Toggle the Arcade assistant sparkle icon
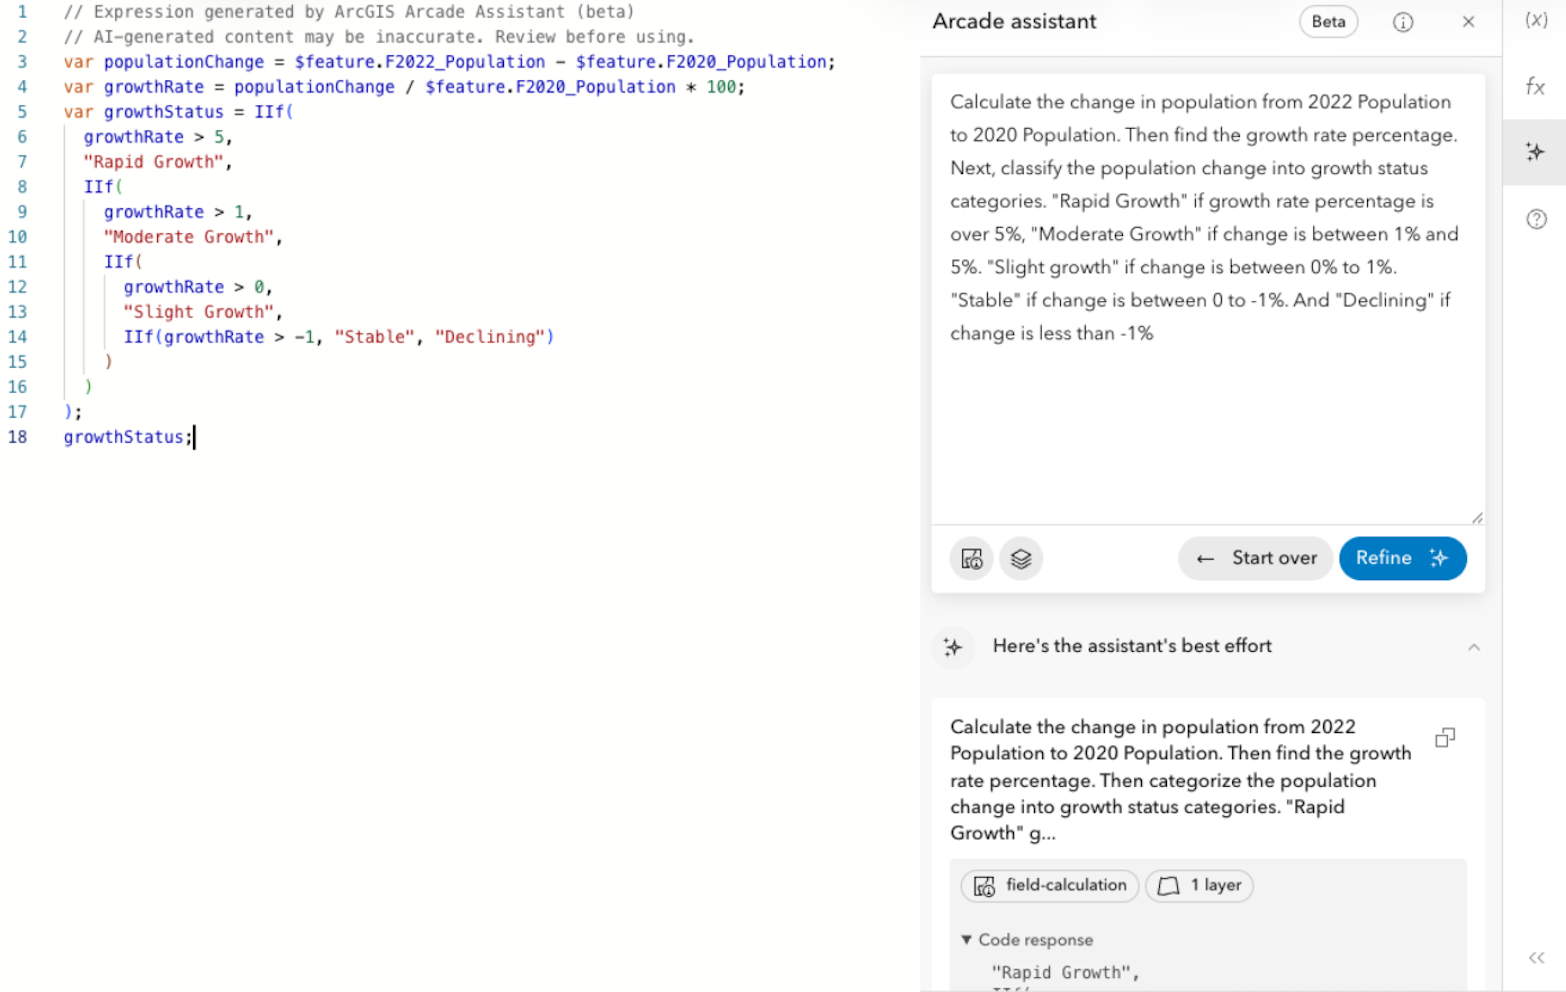Viewport: 1566px width, 992px height. point(1535,152)
